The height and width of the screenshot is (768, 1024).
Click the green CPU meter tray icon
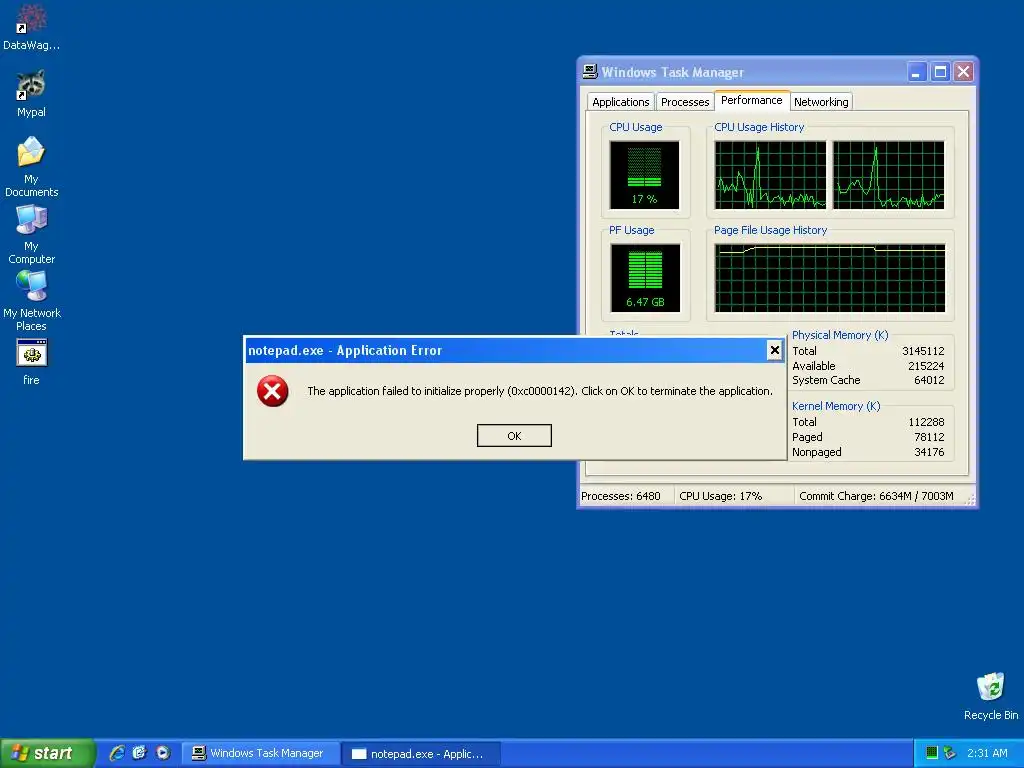pos(932,753)
